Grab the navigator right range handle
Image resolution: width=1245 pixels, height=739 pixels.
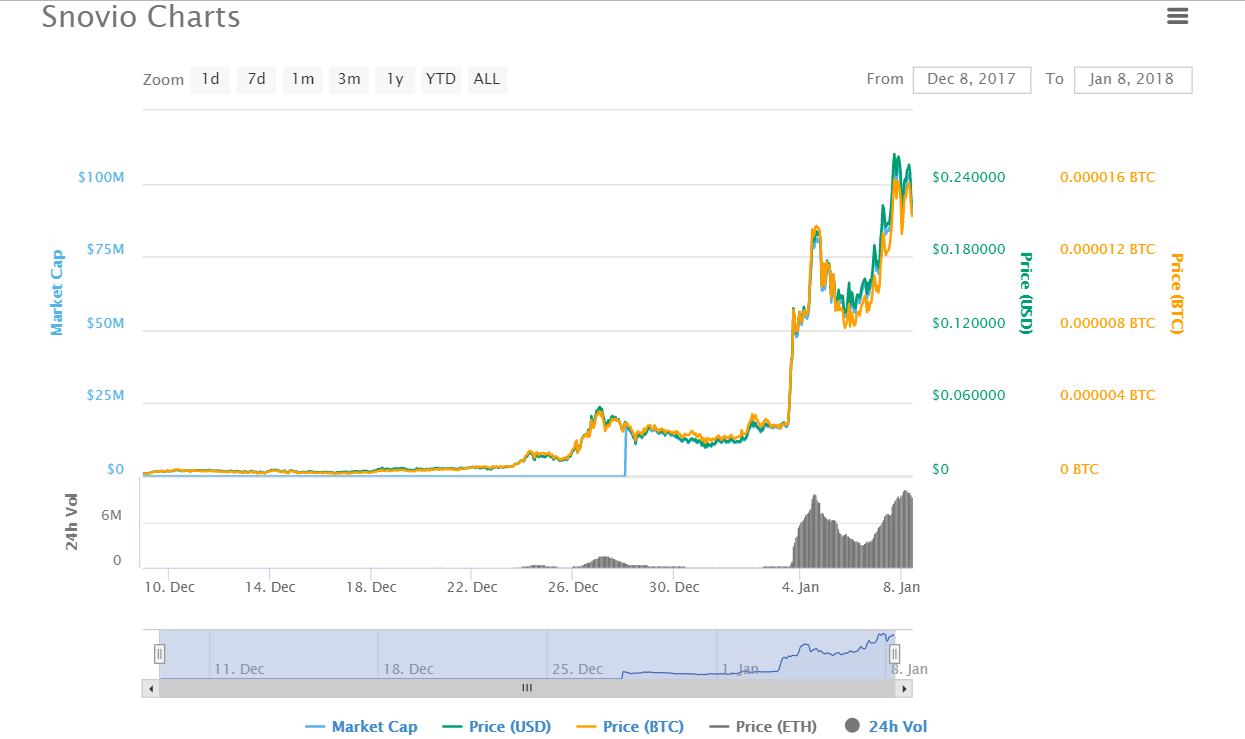point(895,654)
